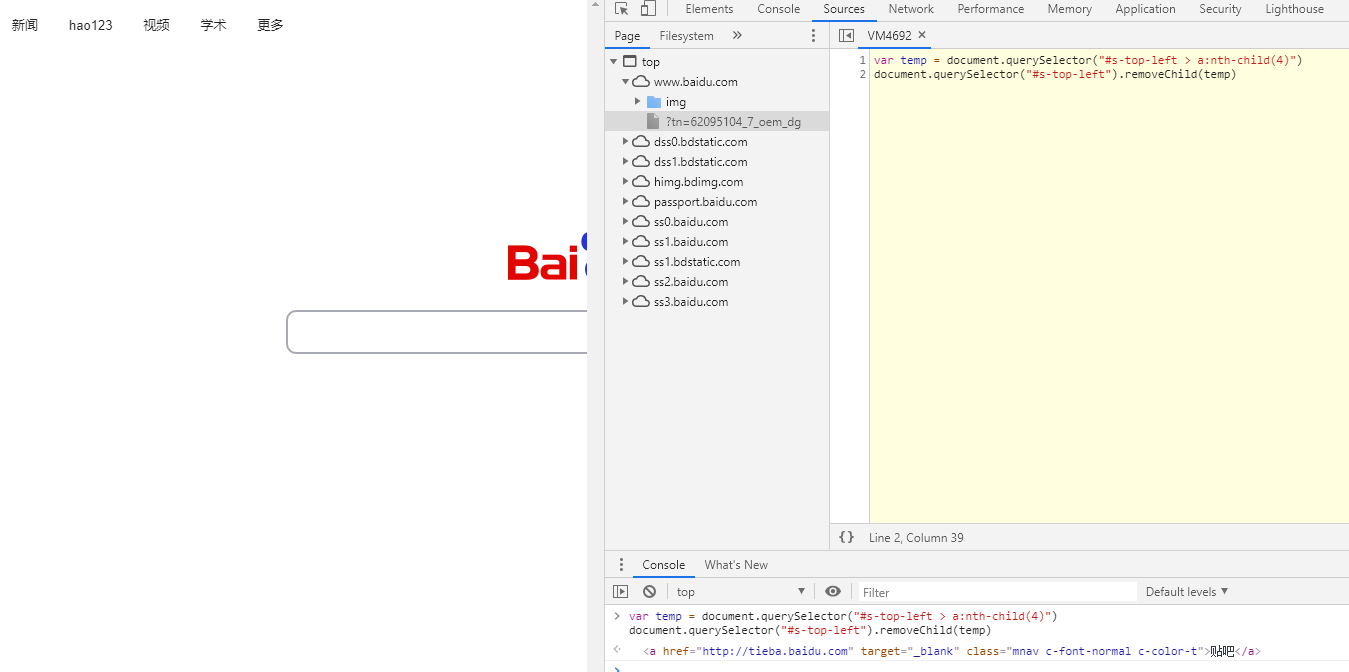Open the Security panel tab
The image size is (1349, 672).
pos(1221,9)
